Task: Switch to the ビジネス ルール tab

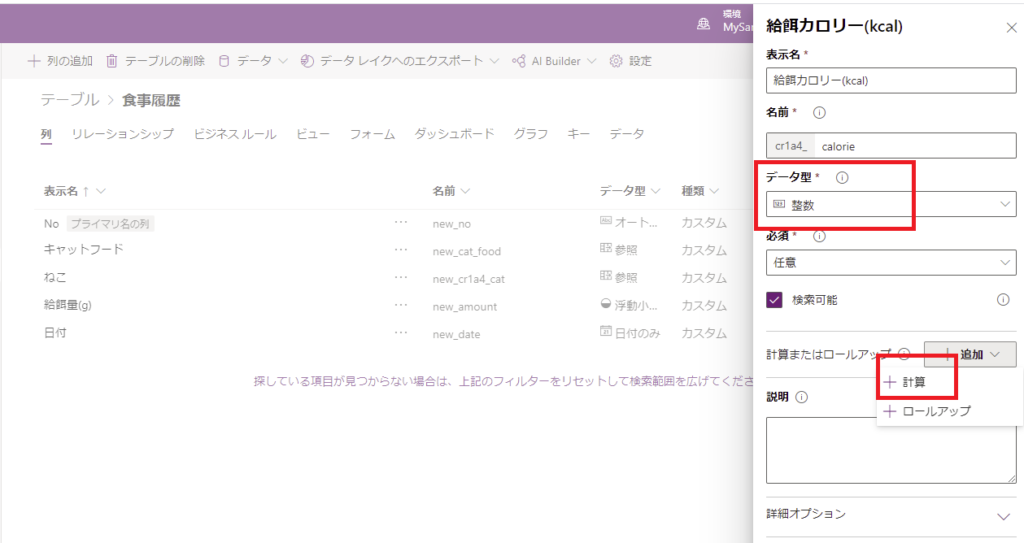Action: [234, 134]
